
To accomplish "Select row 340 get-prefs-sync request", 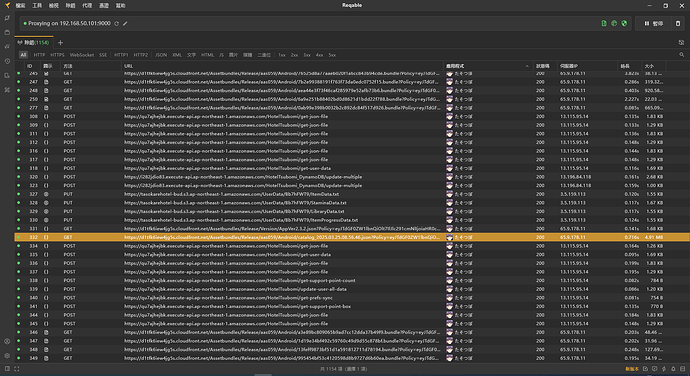I will (352, 298).
